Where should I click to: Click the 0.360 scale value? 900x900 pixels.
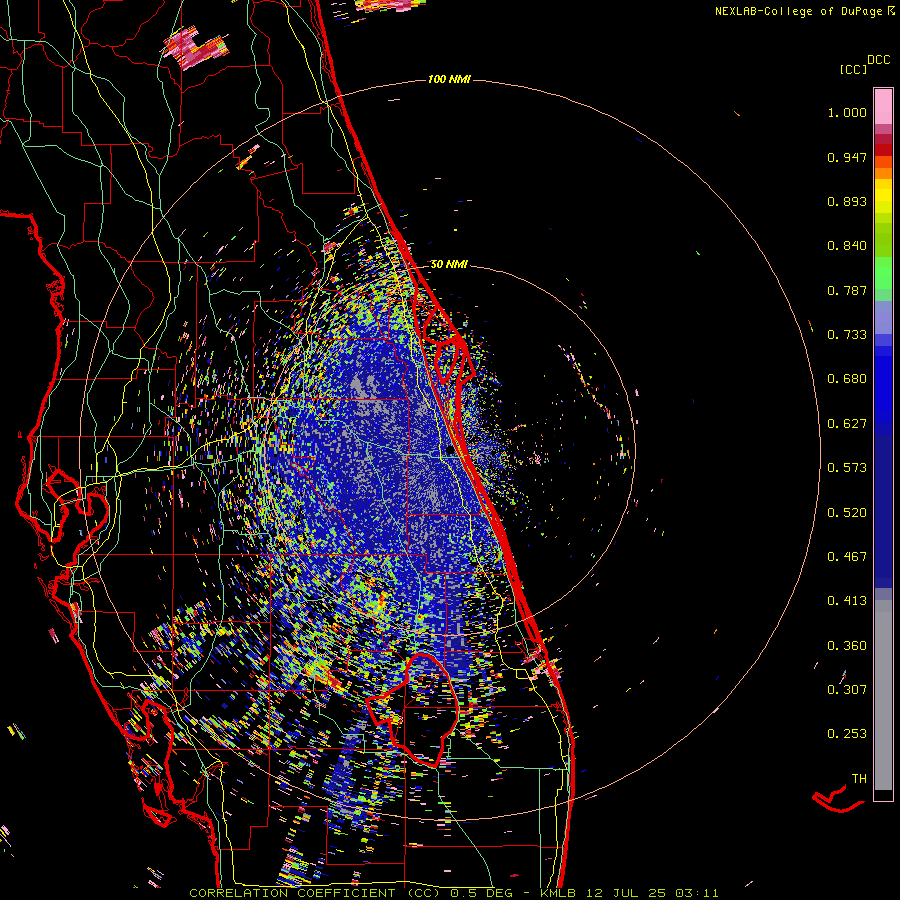pyautogui.click(x=847, y=646)
